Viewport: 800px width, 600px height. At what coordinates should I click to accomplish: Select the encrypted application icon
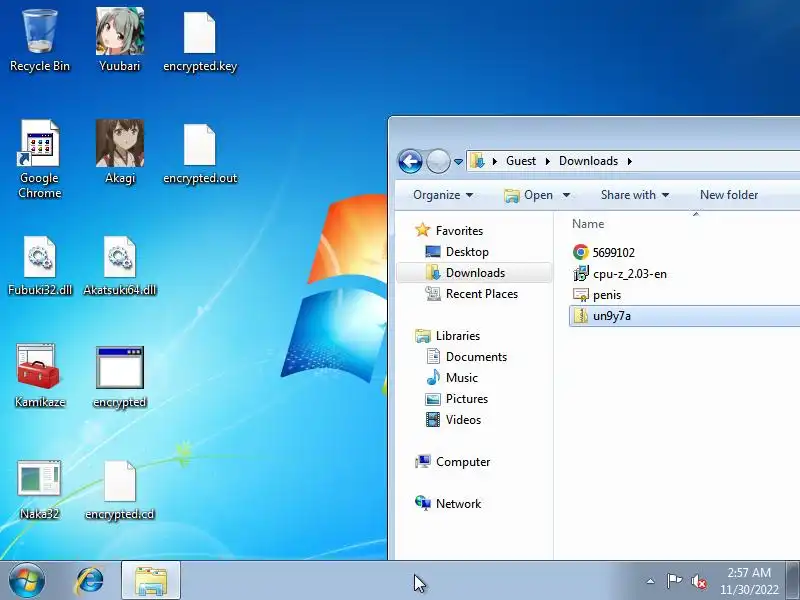(x=119, y=378)
